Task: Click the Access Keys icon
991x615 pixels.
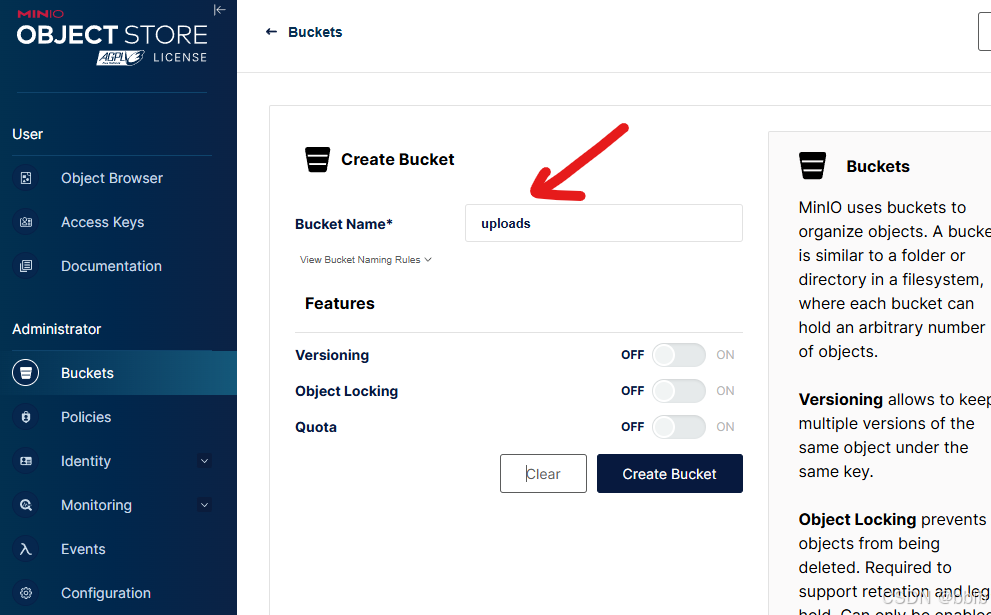Action: [x=26, y=222]
